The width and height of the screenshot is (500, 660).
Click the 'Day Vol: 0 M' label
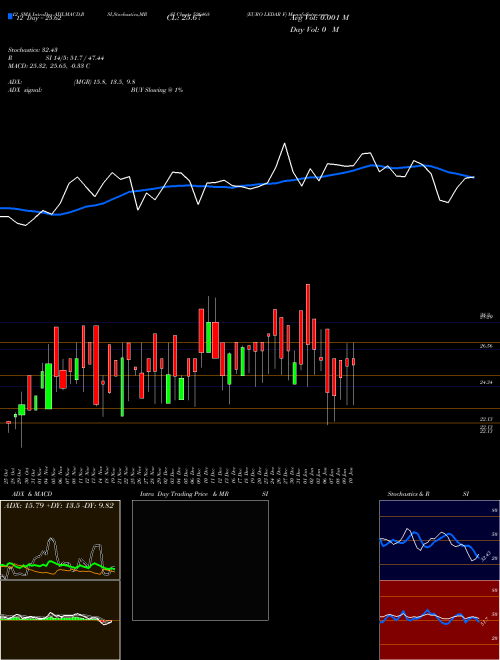pyautogui.click(x=314, y=30)
